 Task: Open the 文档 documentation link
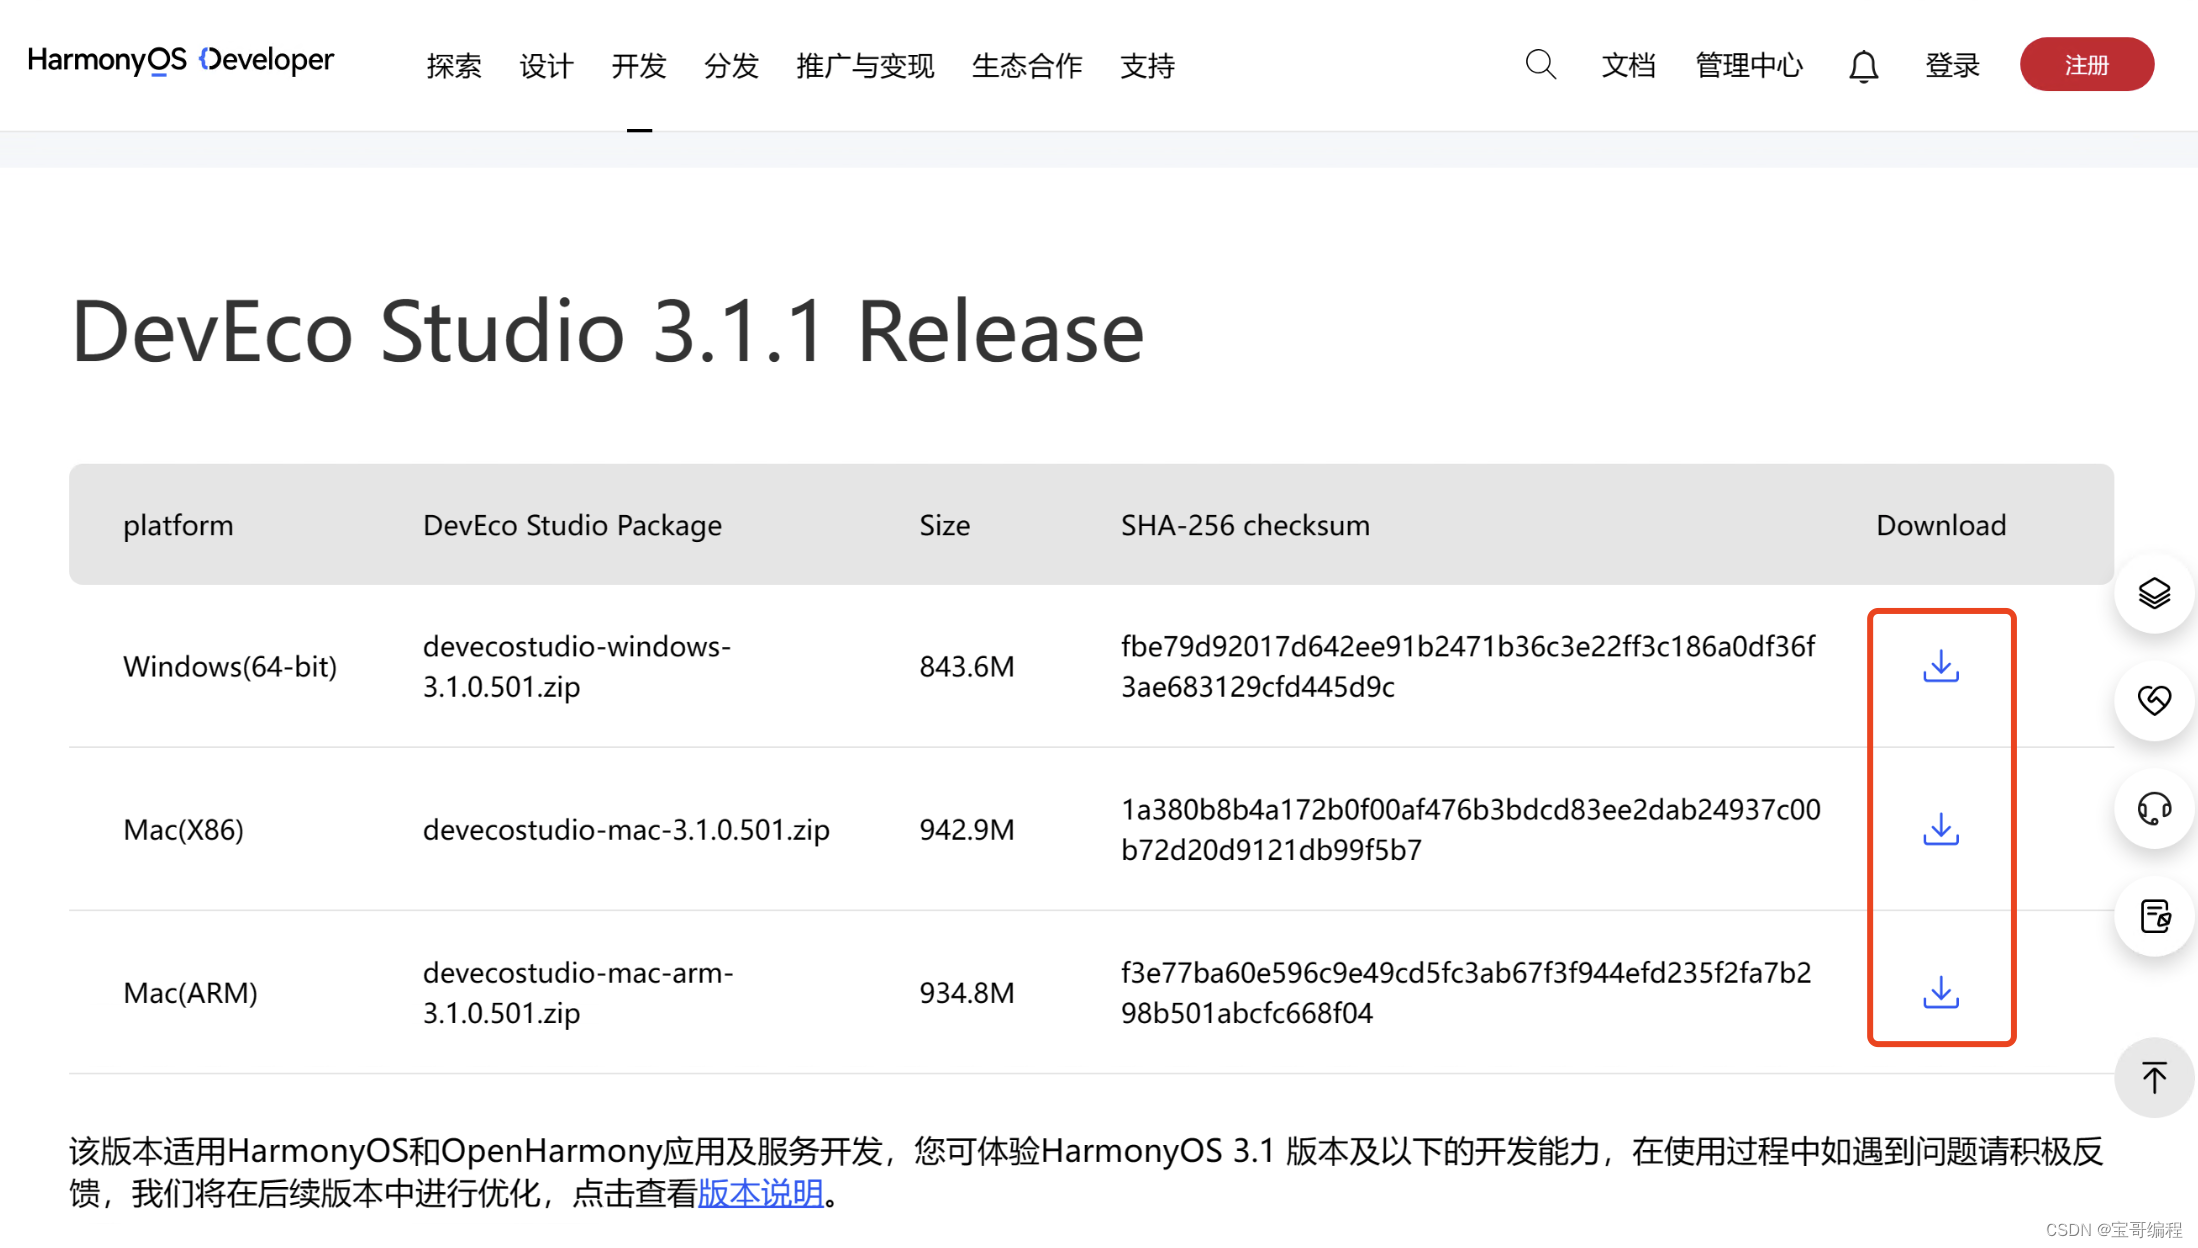click(1628, 65)
